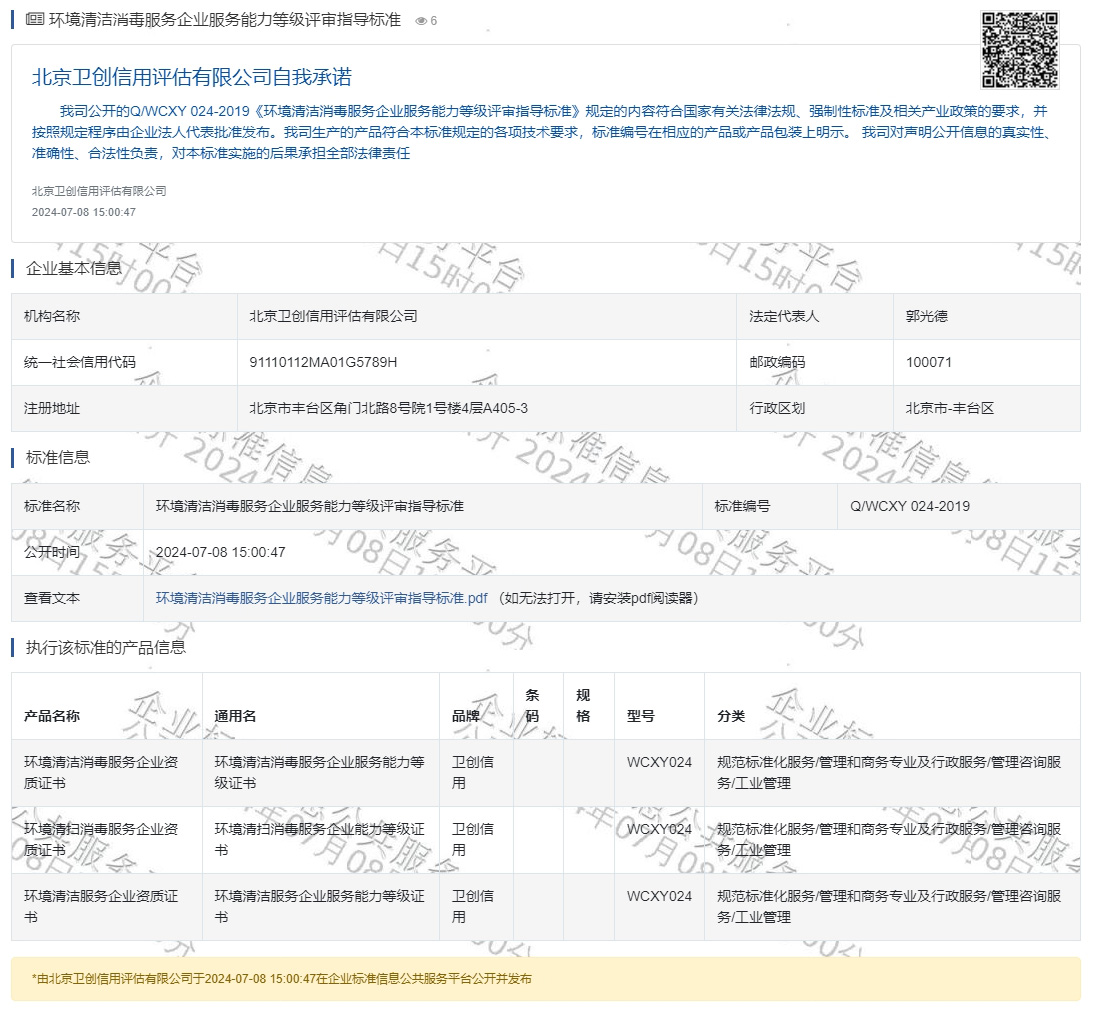The image size is (1095, 1017).
Task: Click the page title 环境清洁消毒服务企业服务能力等级评审指导标准
Action: tap(225, 20)
